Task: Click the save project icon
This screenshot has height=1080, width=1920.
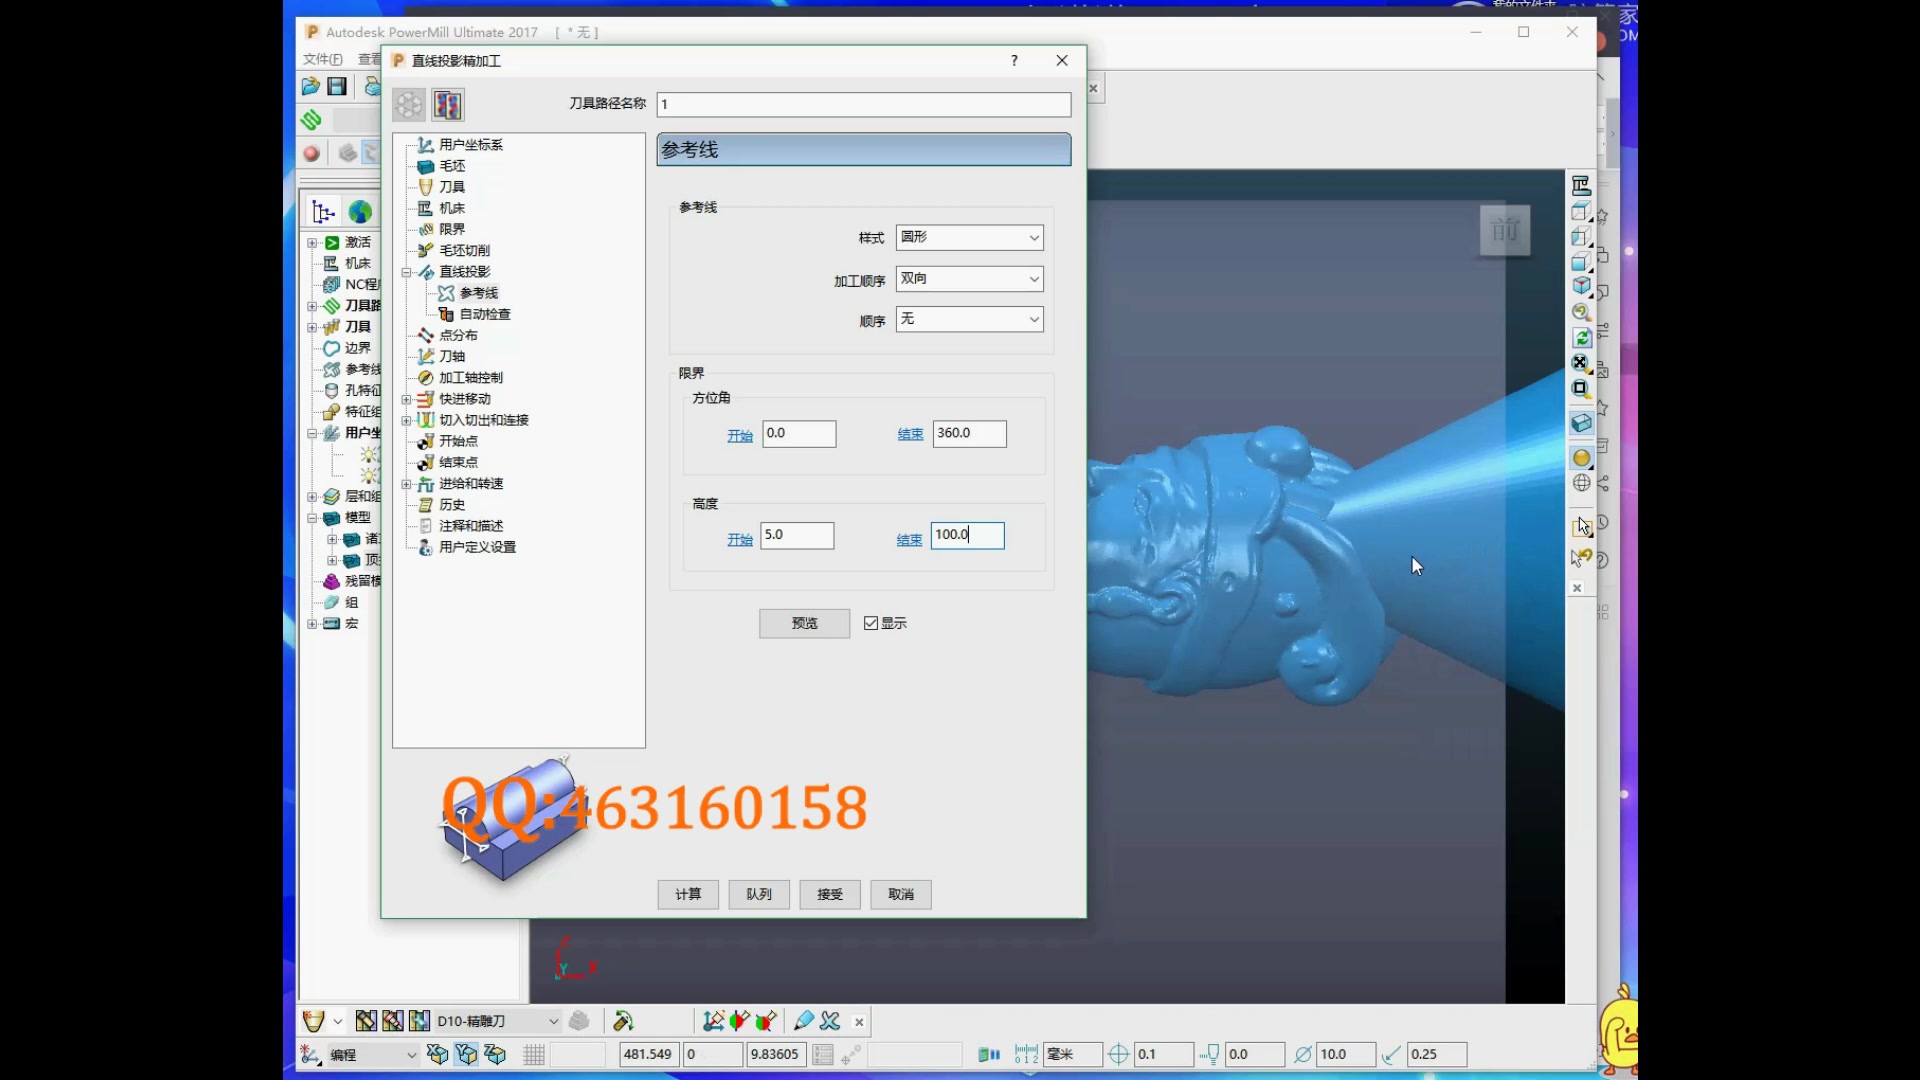Action: point(337,87)
